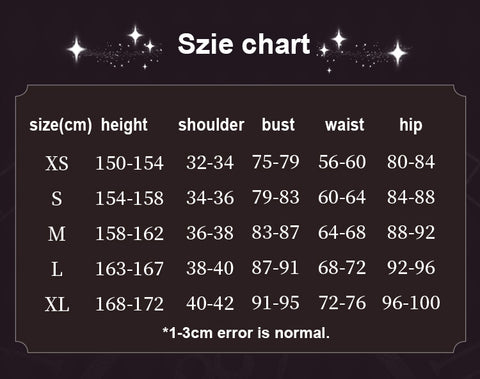Select the 'shoulder' column header
This screenshot has width=480, height=379.
coord(211,125)
